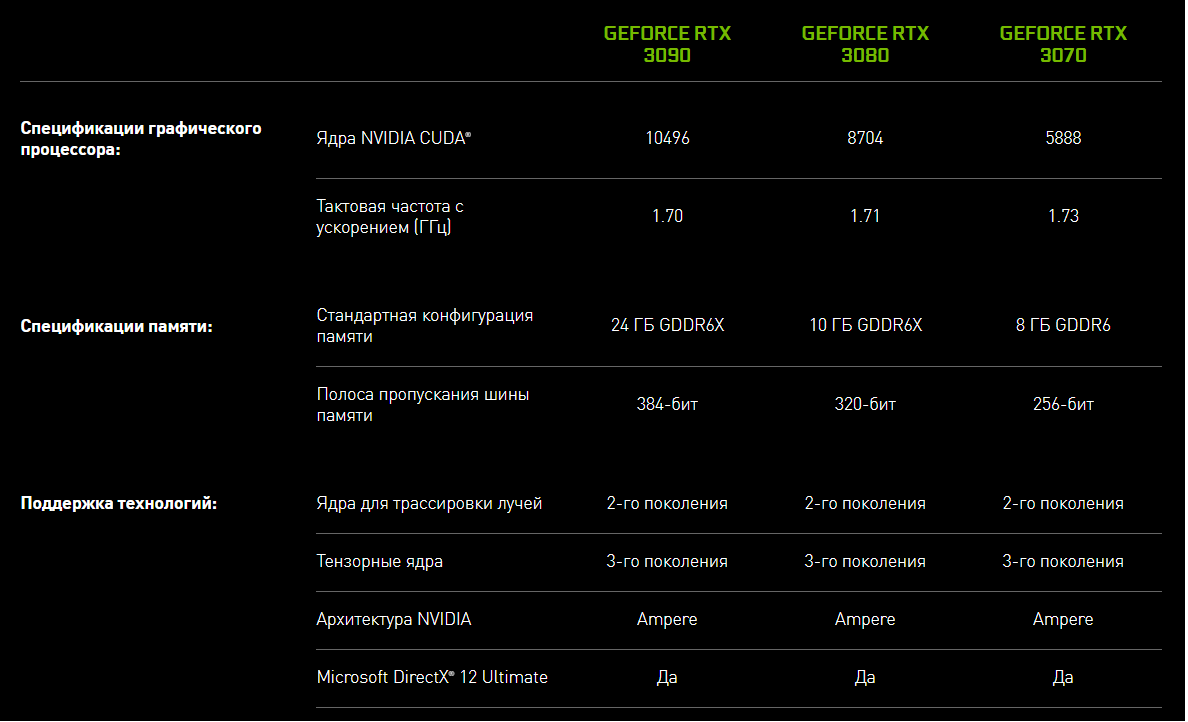Click the 'Тензорные ядра' row label
1188x722 pixels.
point(380,561)
